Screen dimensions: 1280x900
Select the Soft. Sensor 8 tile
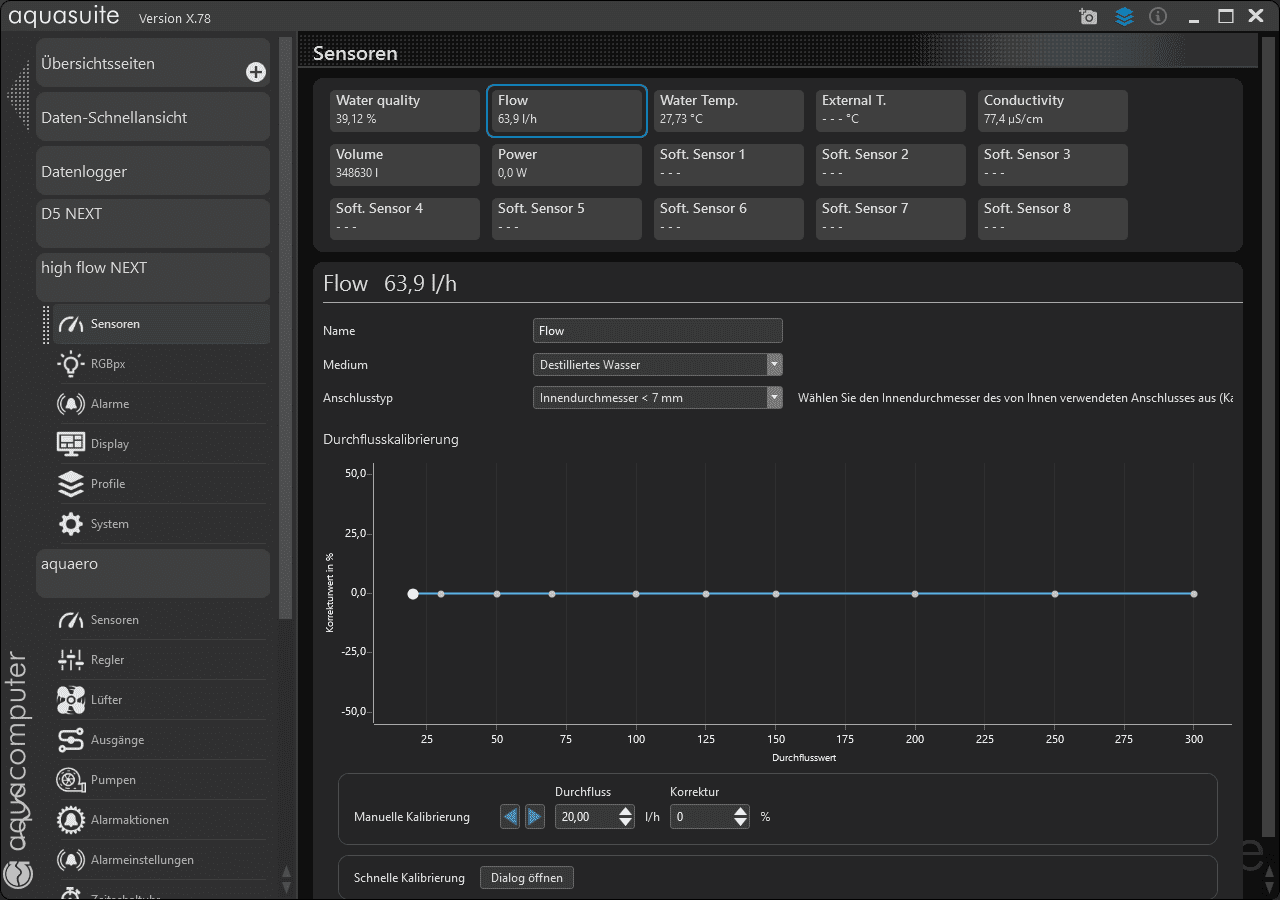click(1053, 219)
